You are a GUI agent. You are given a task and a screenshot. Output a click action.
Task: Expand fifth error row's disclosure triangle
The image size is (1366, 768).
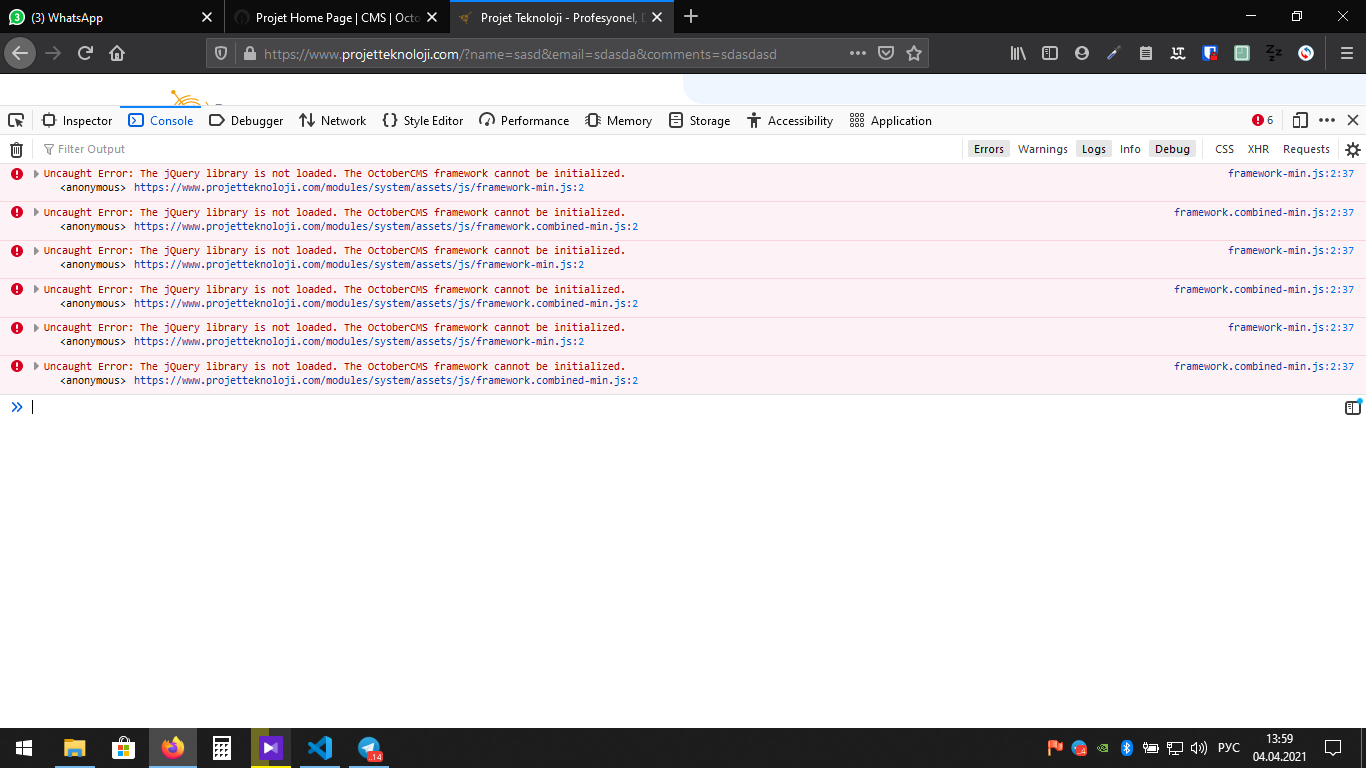(x=36, y=327)
